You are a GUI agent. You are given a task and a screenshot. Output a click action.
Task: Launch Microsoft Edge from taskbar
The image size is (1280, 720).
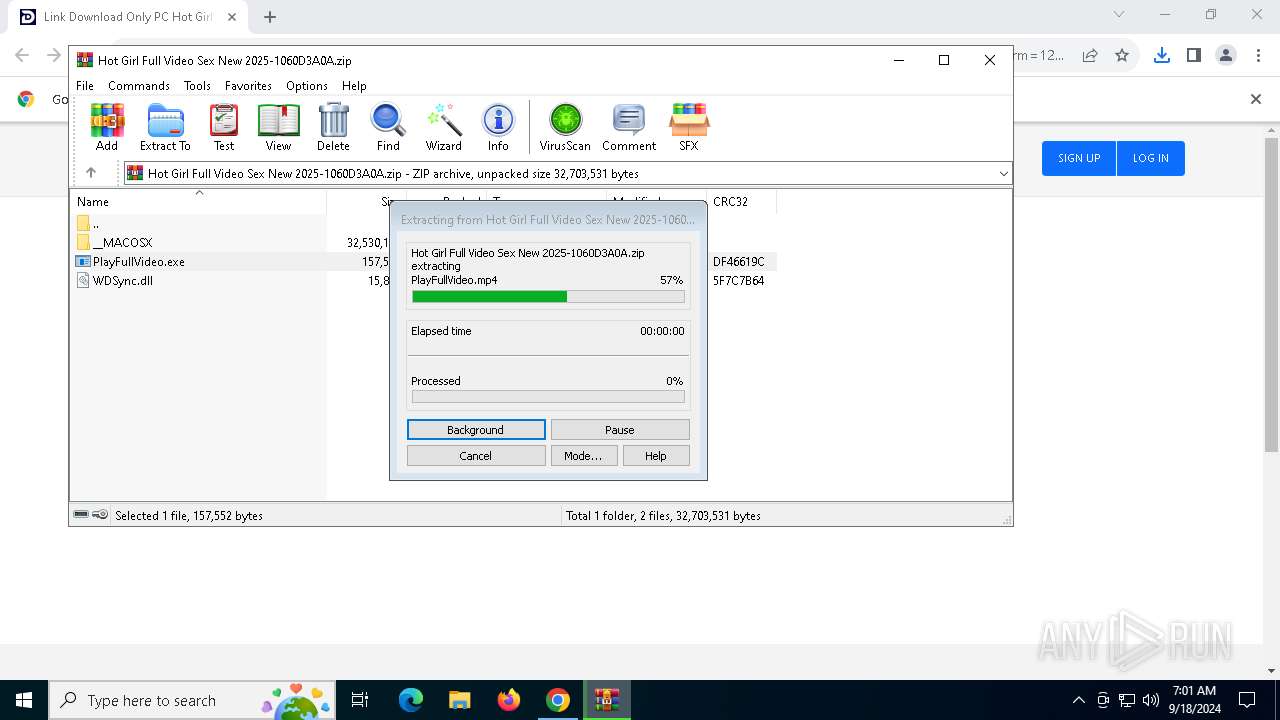click(x=411, y=700)
